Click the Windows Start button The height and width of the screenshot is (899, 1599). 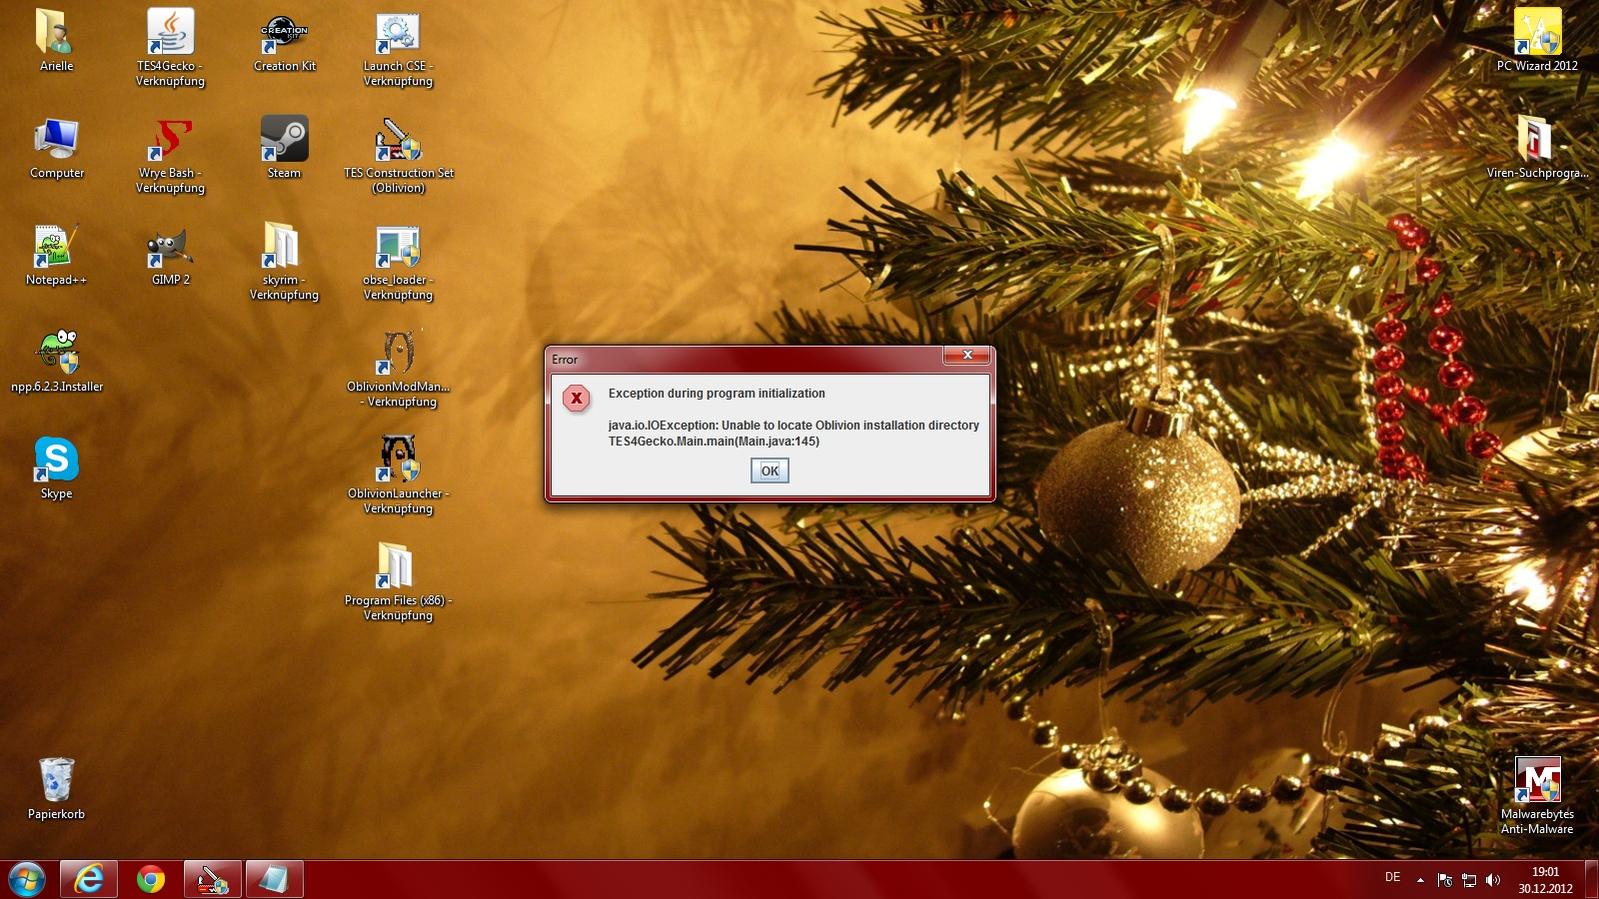(x=27, y=880)
